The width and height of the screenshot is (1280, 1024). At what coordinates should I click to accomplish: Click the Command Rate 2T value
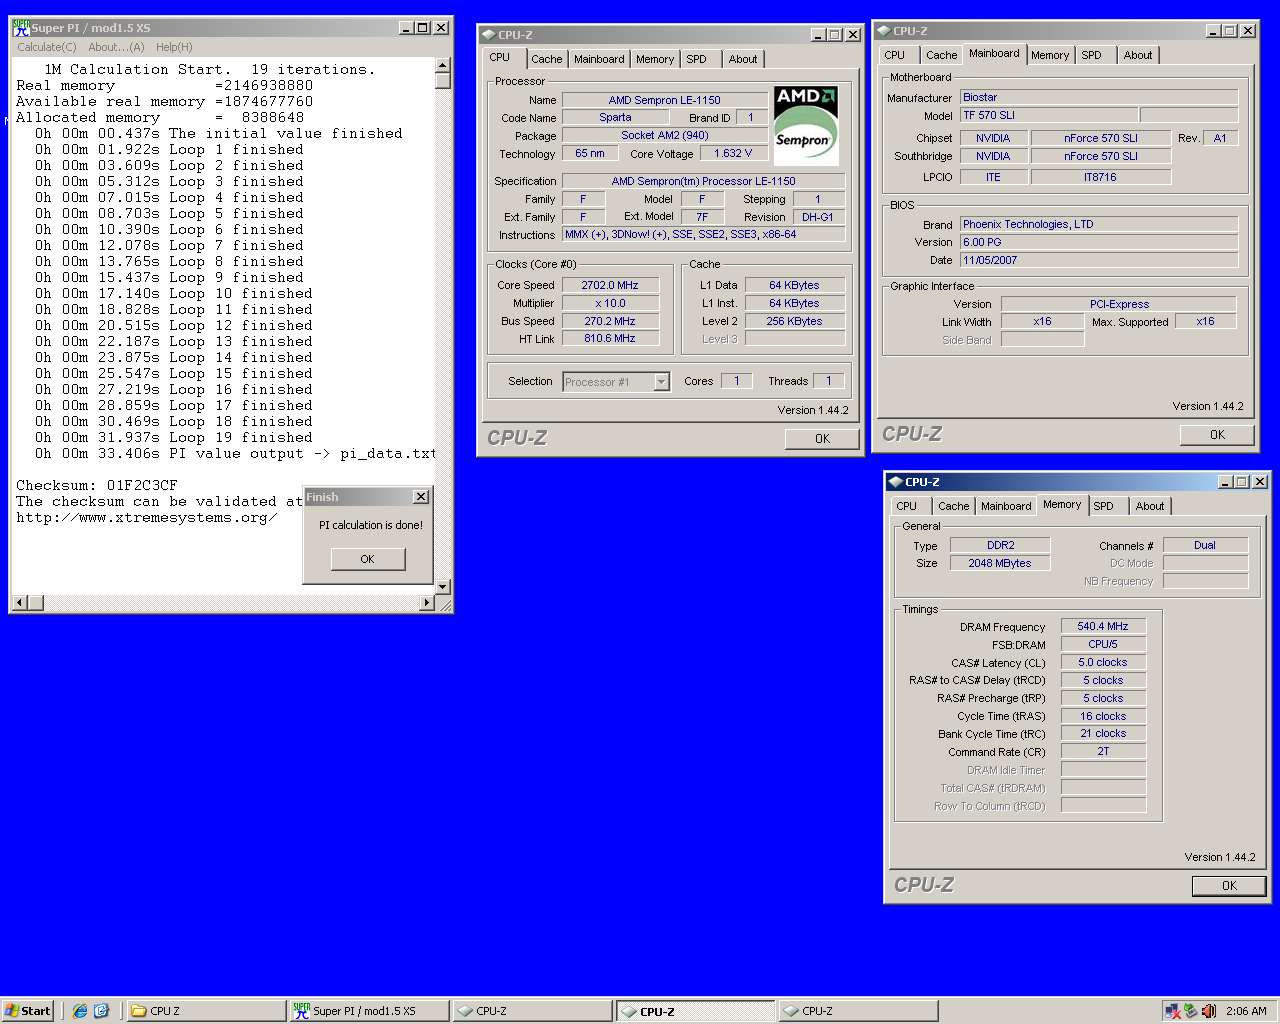pyautogui.click(x=1103, y=751)
